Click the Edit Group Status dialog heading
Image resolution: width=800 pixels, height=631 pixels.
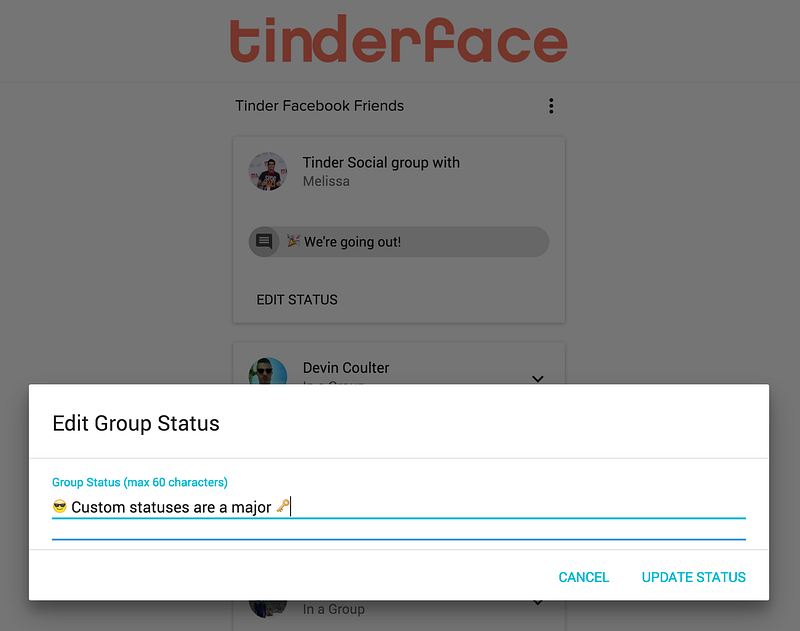pyautogui.click(x=136, y=423)
